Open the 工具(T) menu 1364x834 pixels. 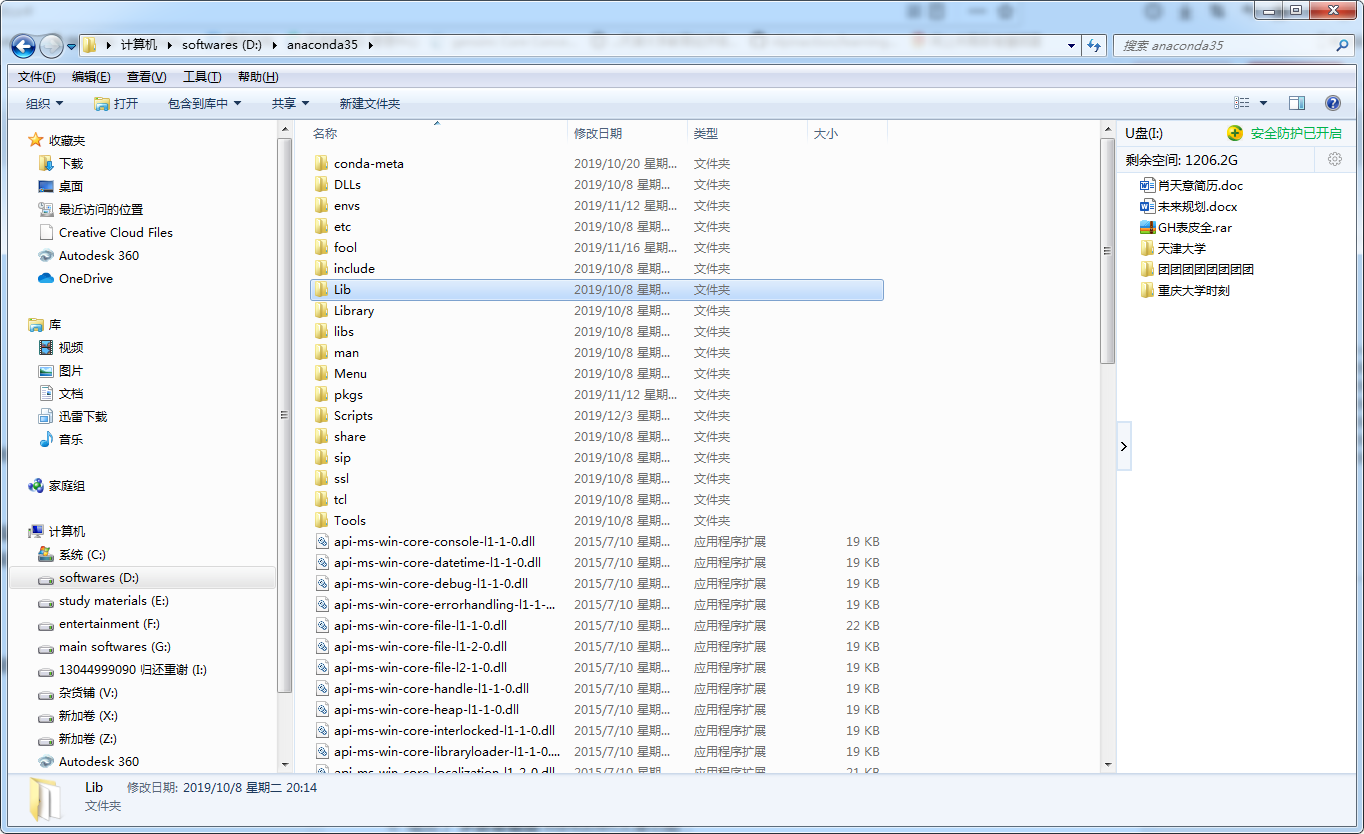pos(200,76)
